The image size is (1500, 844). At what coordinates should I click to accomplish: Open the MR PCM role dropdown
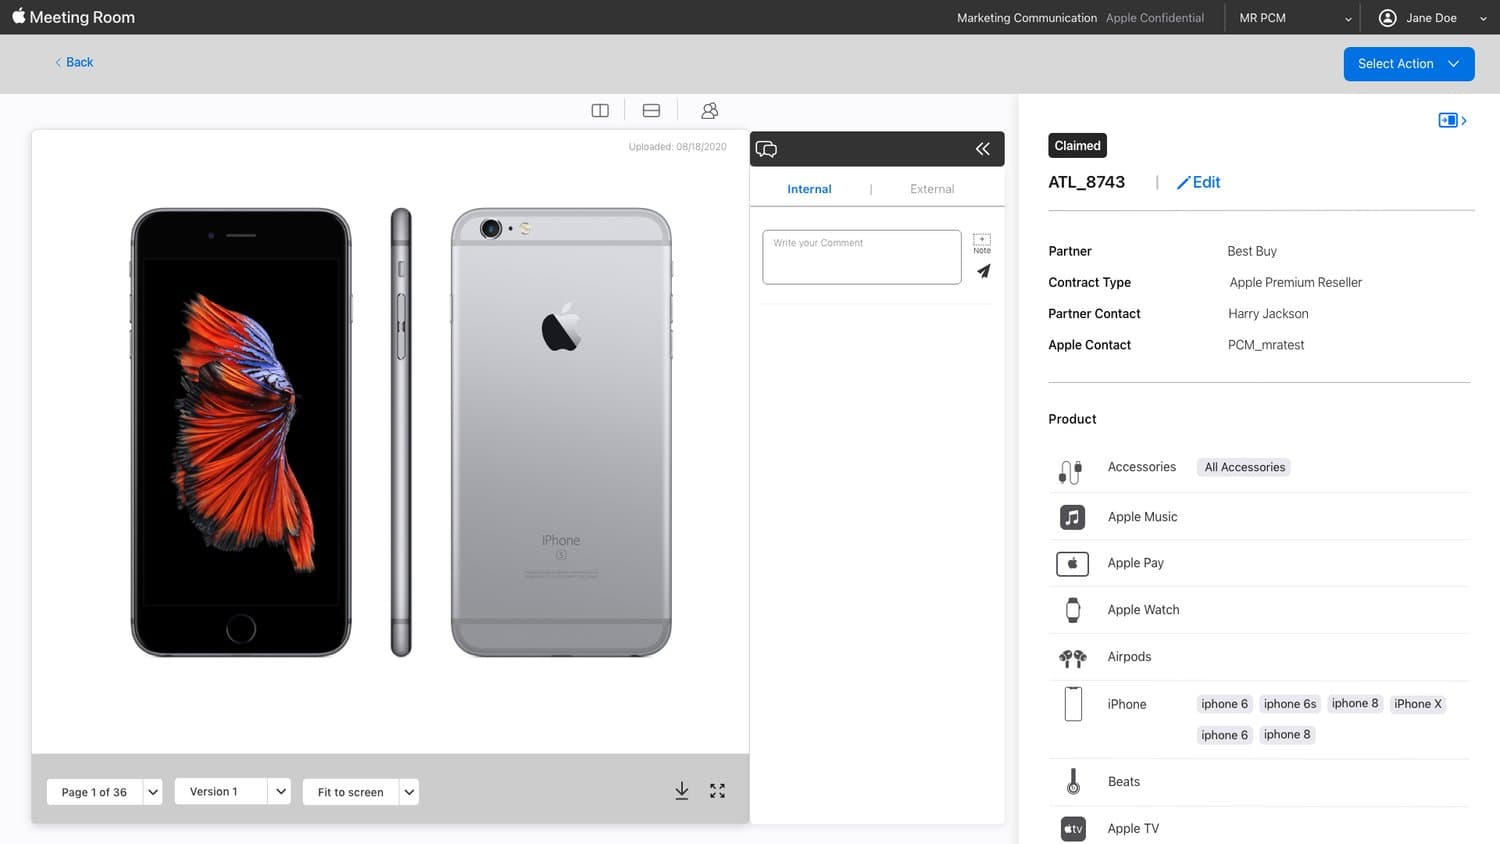point(1295,18)
